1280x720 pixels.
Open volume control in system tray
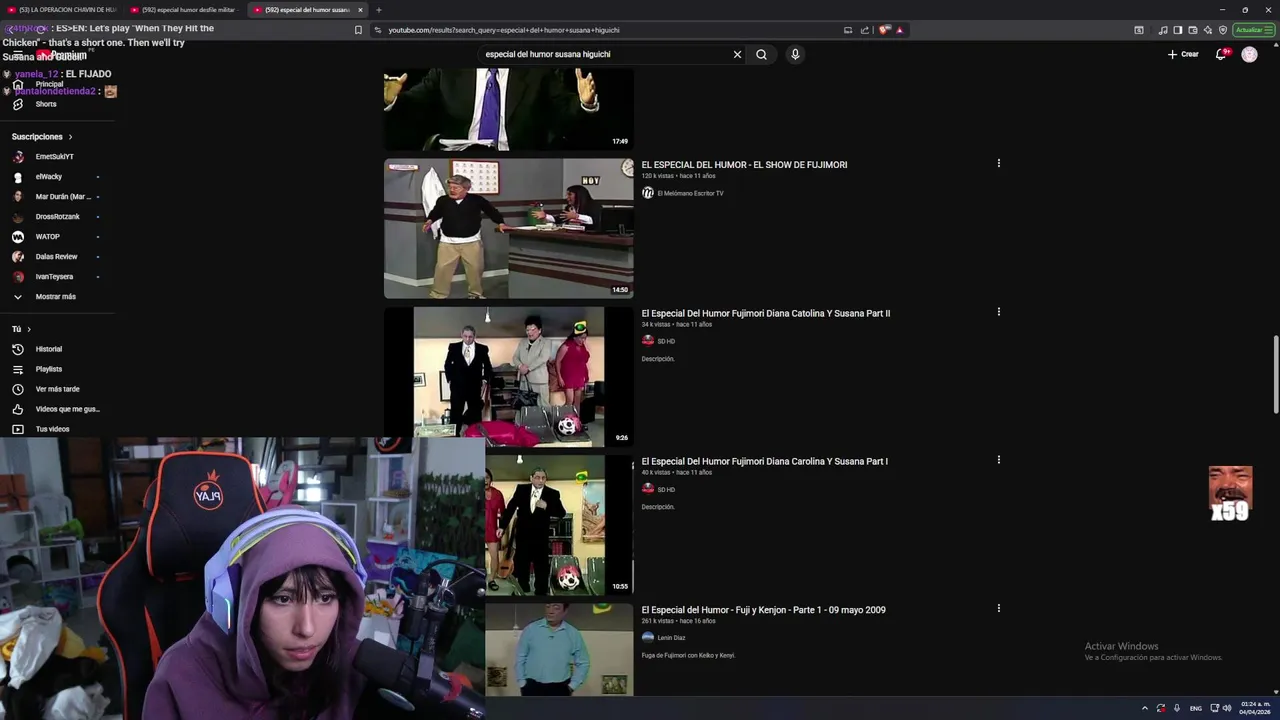[1227, 708]
